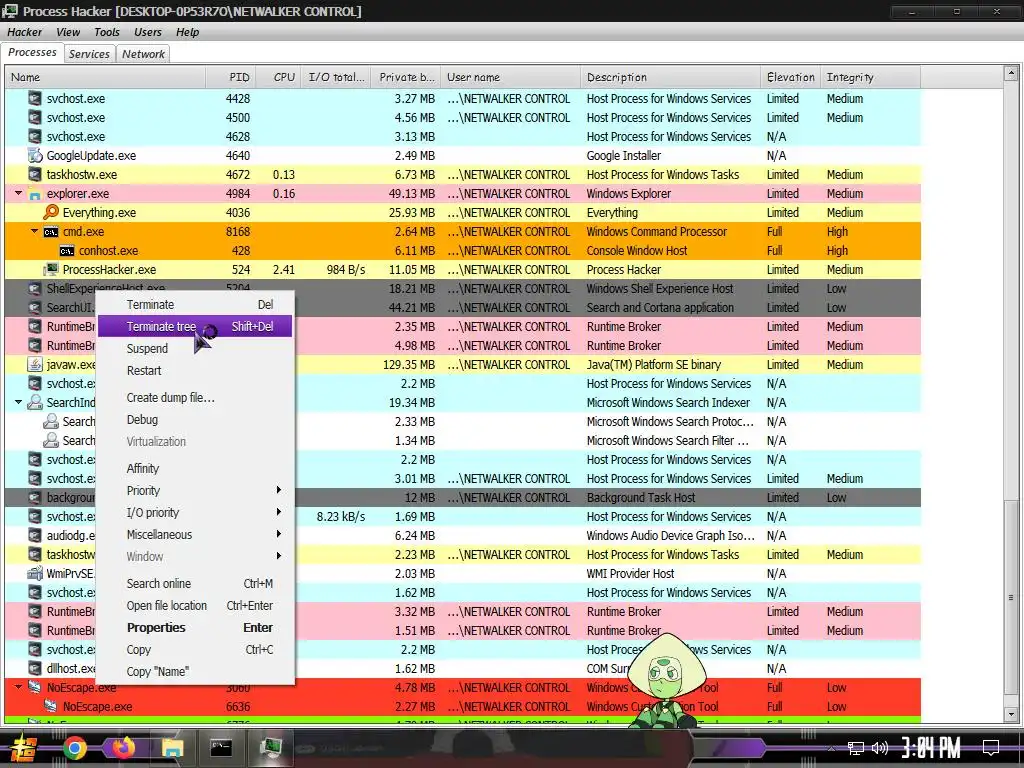1024x768 pixels.
Task: Click the conhost.exe icon
Action: click(x=67, y=251)
